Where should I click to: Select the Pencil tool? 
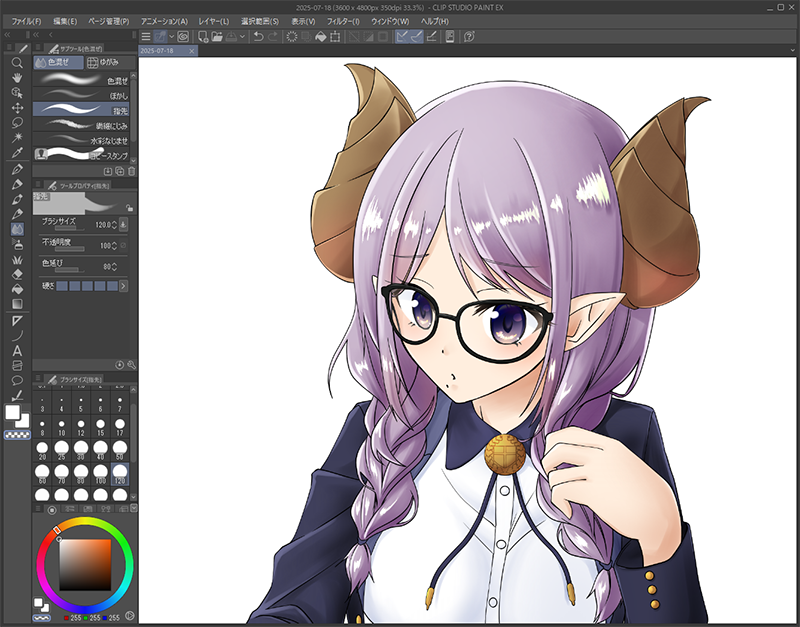[x=17, y=184]
